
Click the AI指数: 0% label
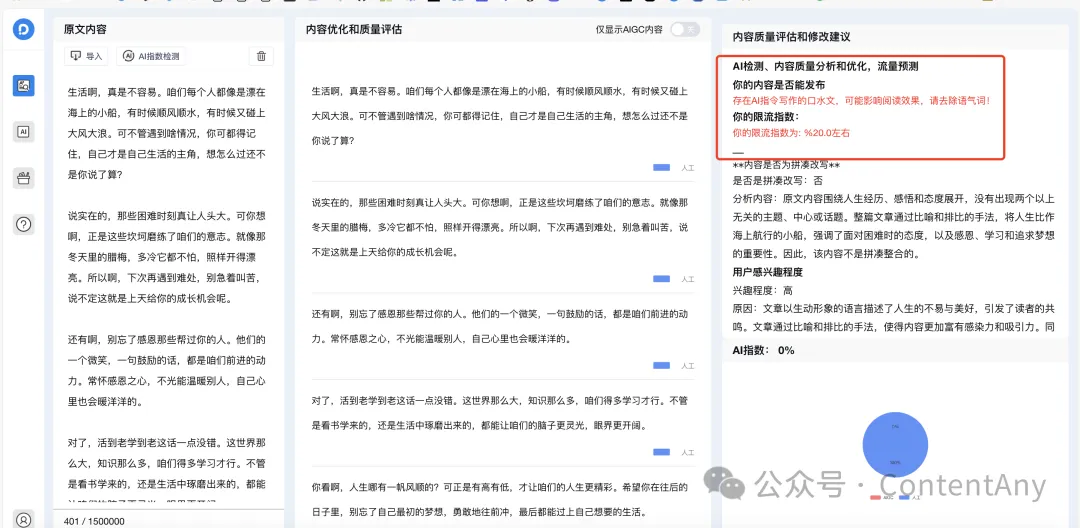click(x=763, y=350)
